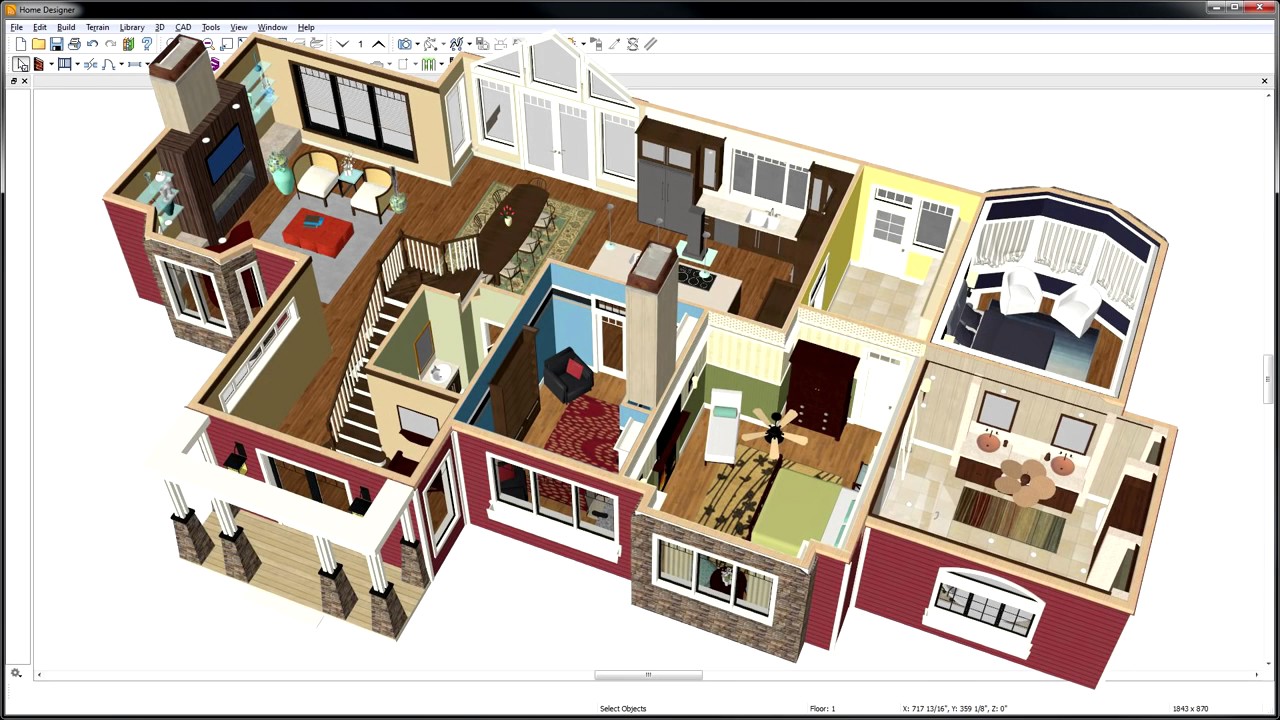Click the diagonal double-line icon at toolbar end
This screenshot has height=720, width=1280.
[x=651, y=44]
